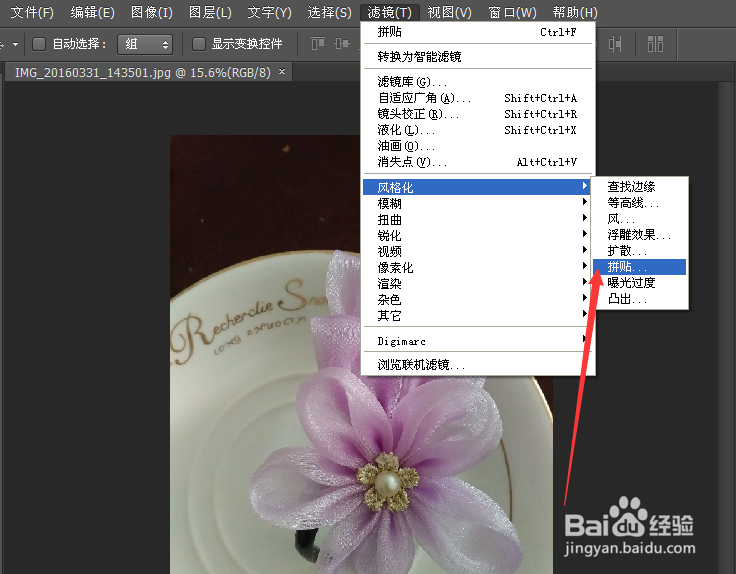This screenshot has height=574, width=736.
Task: Select 扩散... filter
Action: click(x=639, y=251)
